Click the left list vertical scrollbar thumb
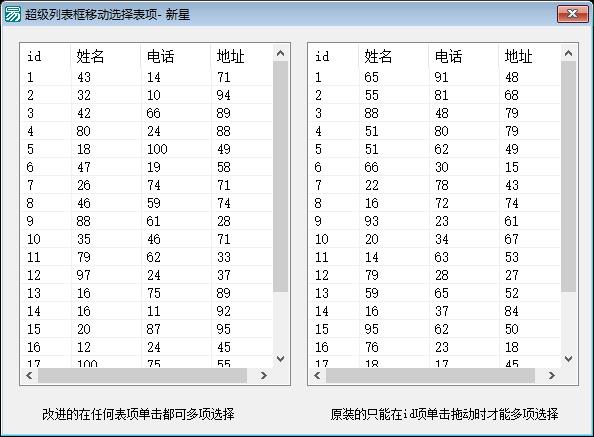 pyautogui.click(x=280, y=176)
